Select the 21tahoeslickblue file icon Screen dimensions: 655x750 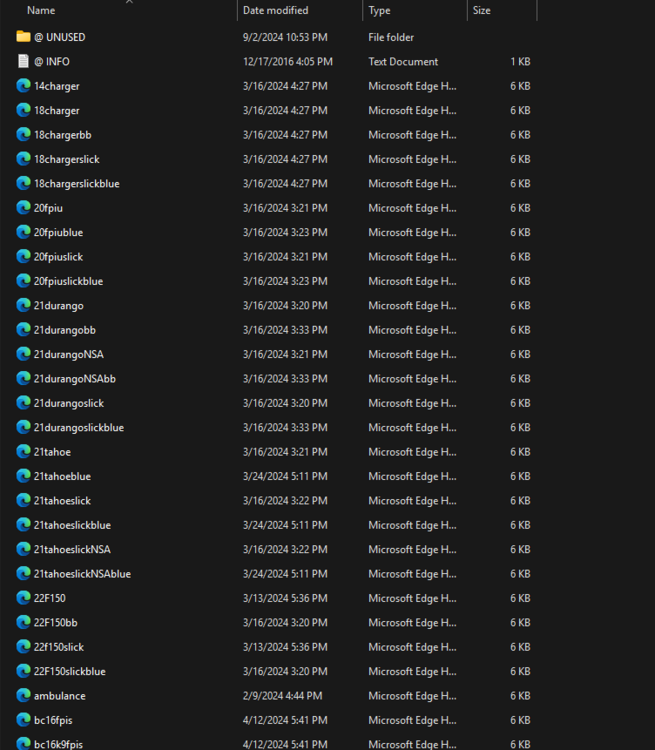[23, 525]
